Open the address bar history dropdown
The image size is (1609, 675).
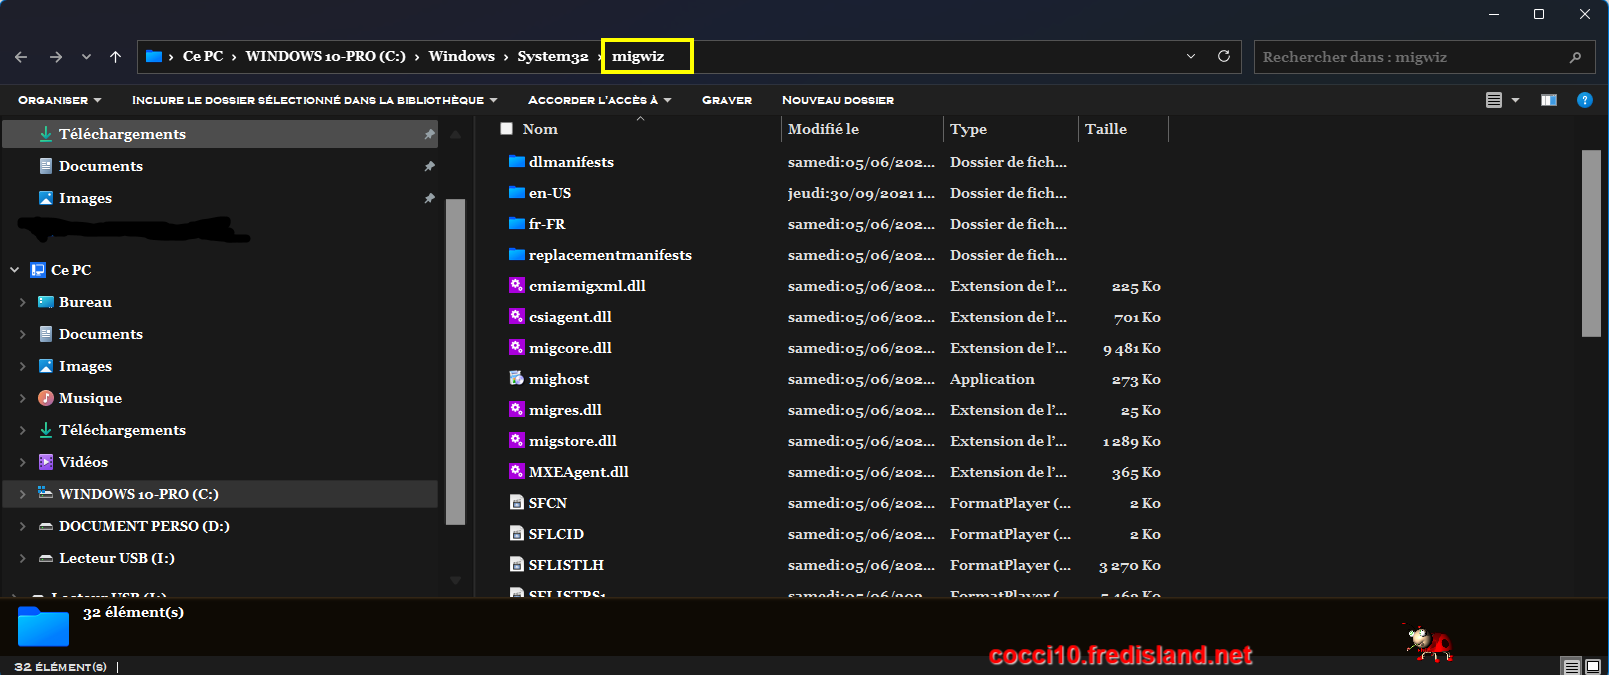point(1191,56)
